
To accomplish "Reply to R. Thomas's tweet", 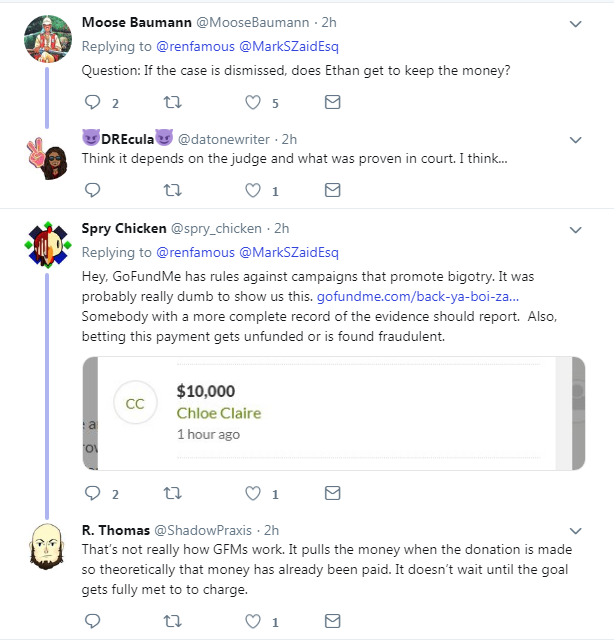I will coord(93,621).
